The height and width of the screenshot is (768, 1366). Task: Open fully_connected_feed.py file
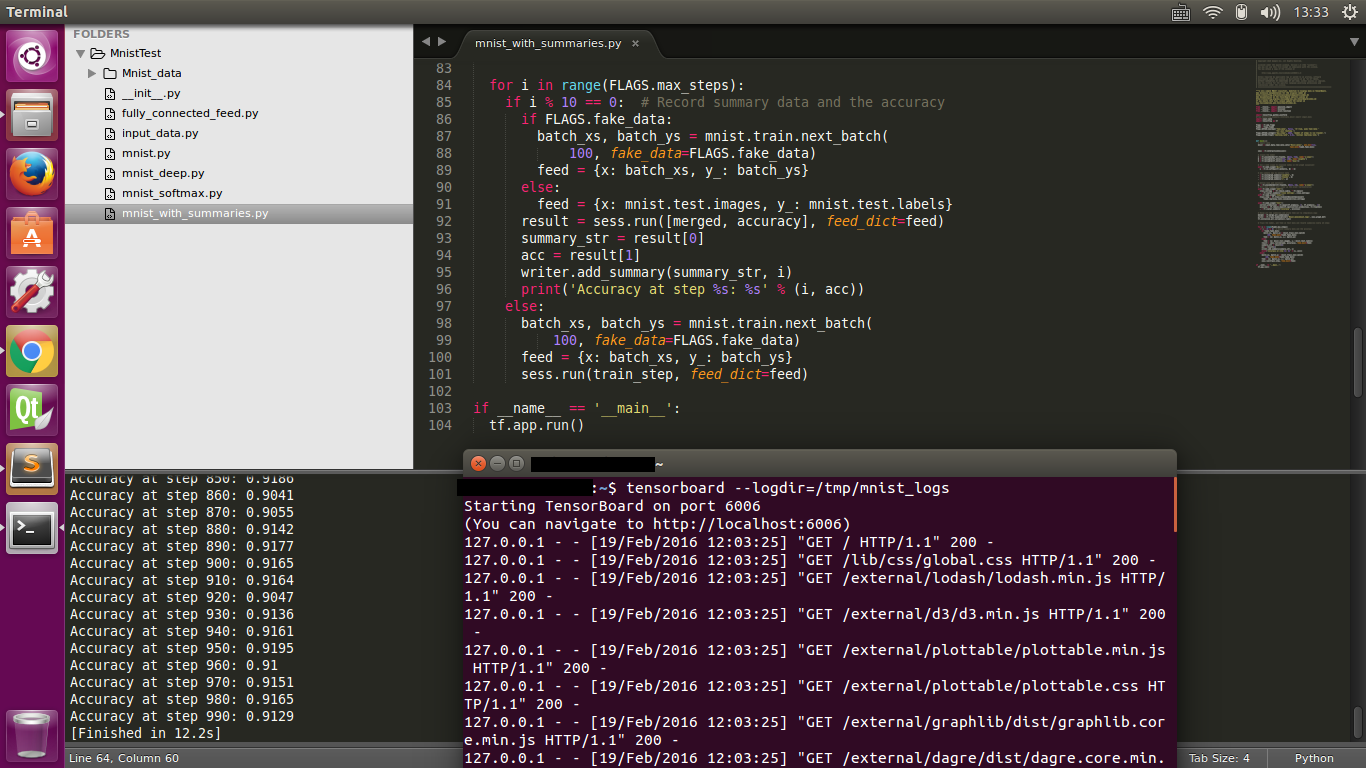[189, 113]
